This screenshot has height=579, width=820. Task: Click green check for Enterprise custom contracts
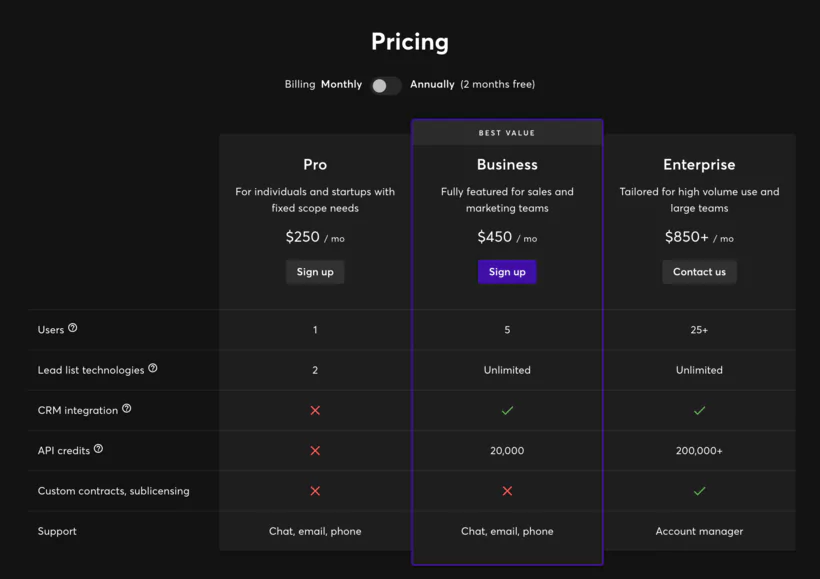point(699,490)
